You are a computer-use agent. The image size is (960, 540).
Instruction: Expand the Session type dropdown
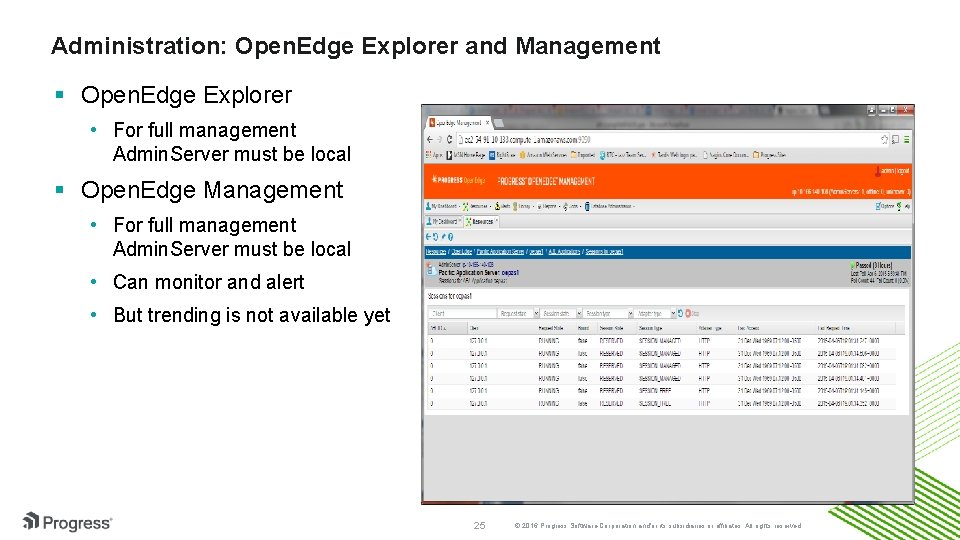pos(630,313)
